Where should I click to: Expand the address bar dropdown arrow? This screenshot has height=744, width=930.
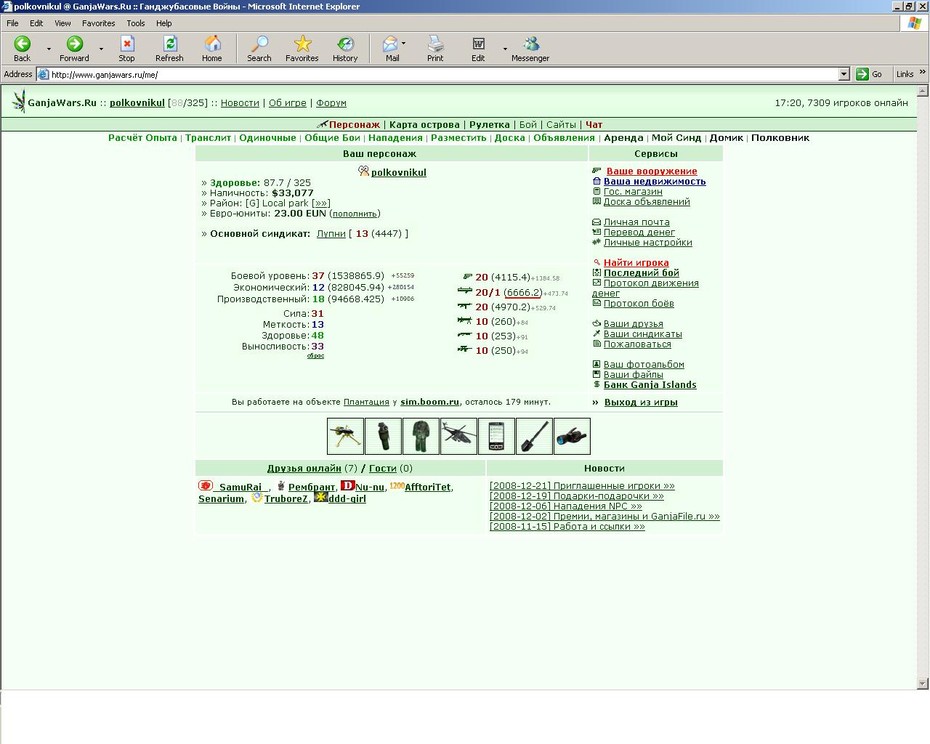[845, 74]
